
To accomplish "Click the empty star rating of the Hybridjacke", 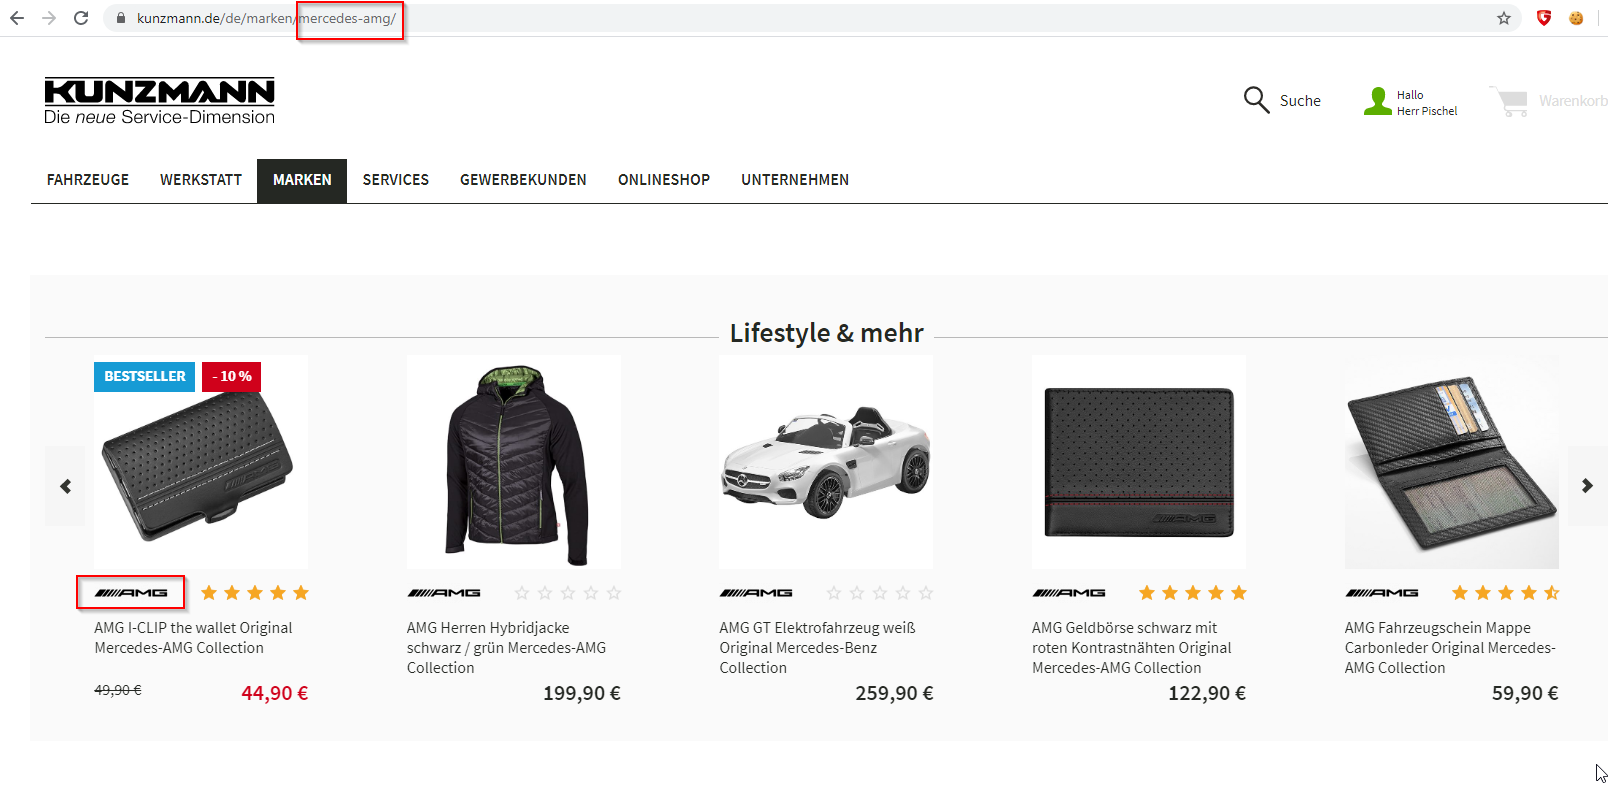I will [x=568, y=593].
